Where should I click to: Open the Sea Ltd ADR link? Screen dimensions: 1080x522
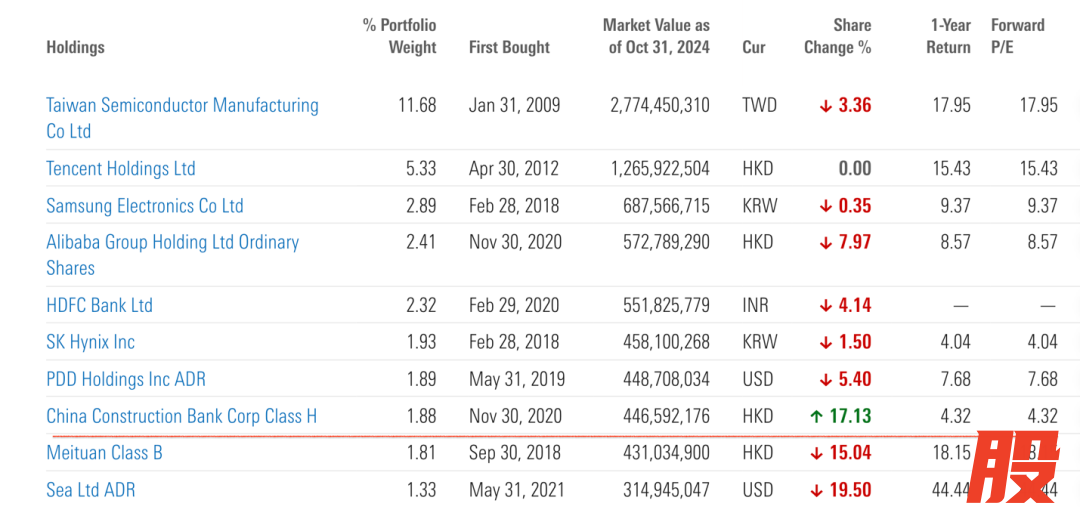[x=90, y=490]
